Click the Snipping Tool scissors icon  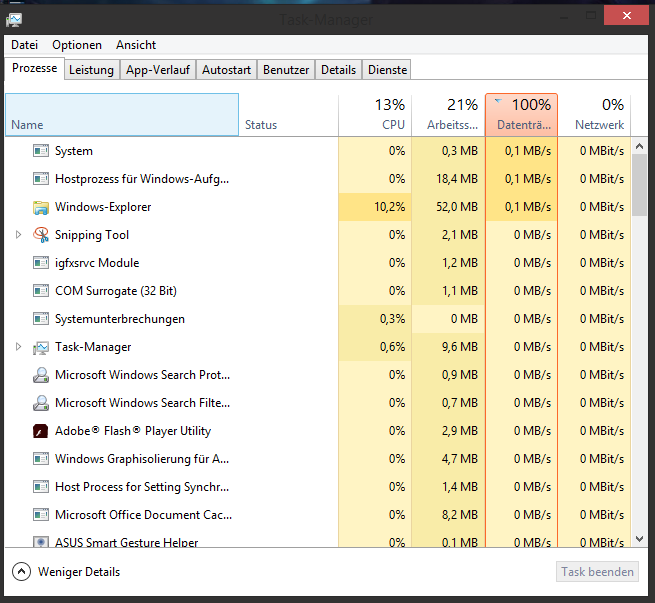(x=41, y=235)
